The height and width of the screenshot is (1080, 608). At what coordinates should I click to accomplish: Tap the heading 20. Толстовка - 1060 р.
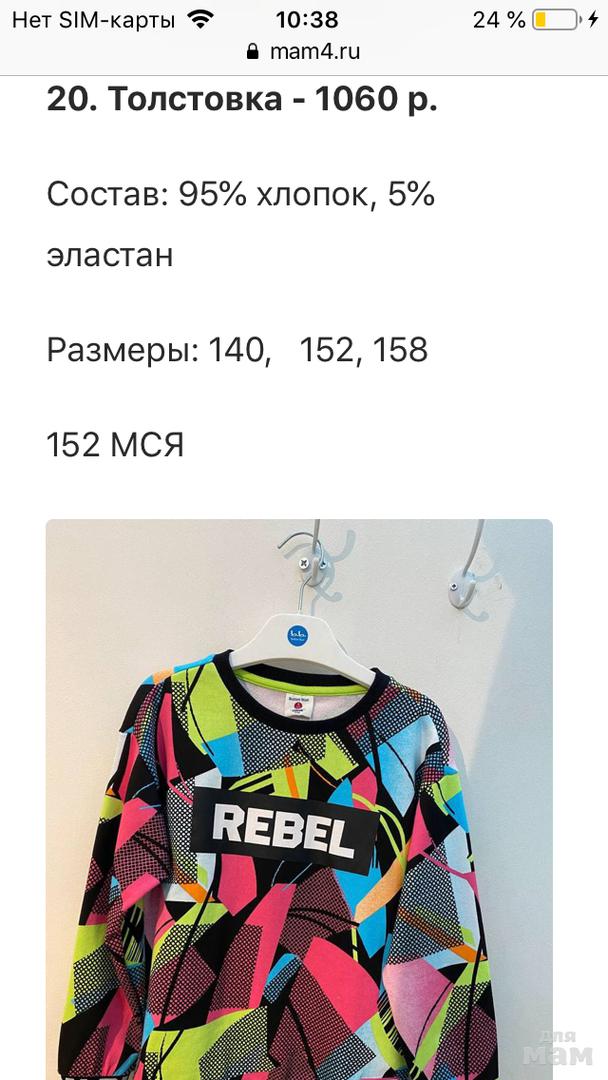point(242,100)
